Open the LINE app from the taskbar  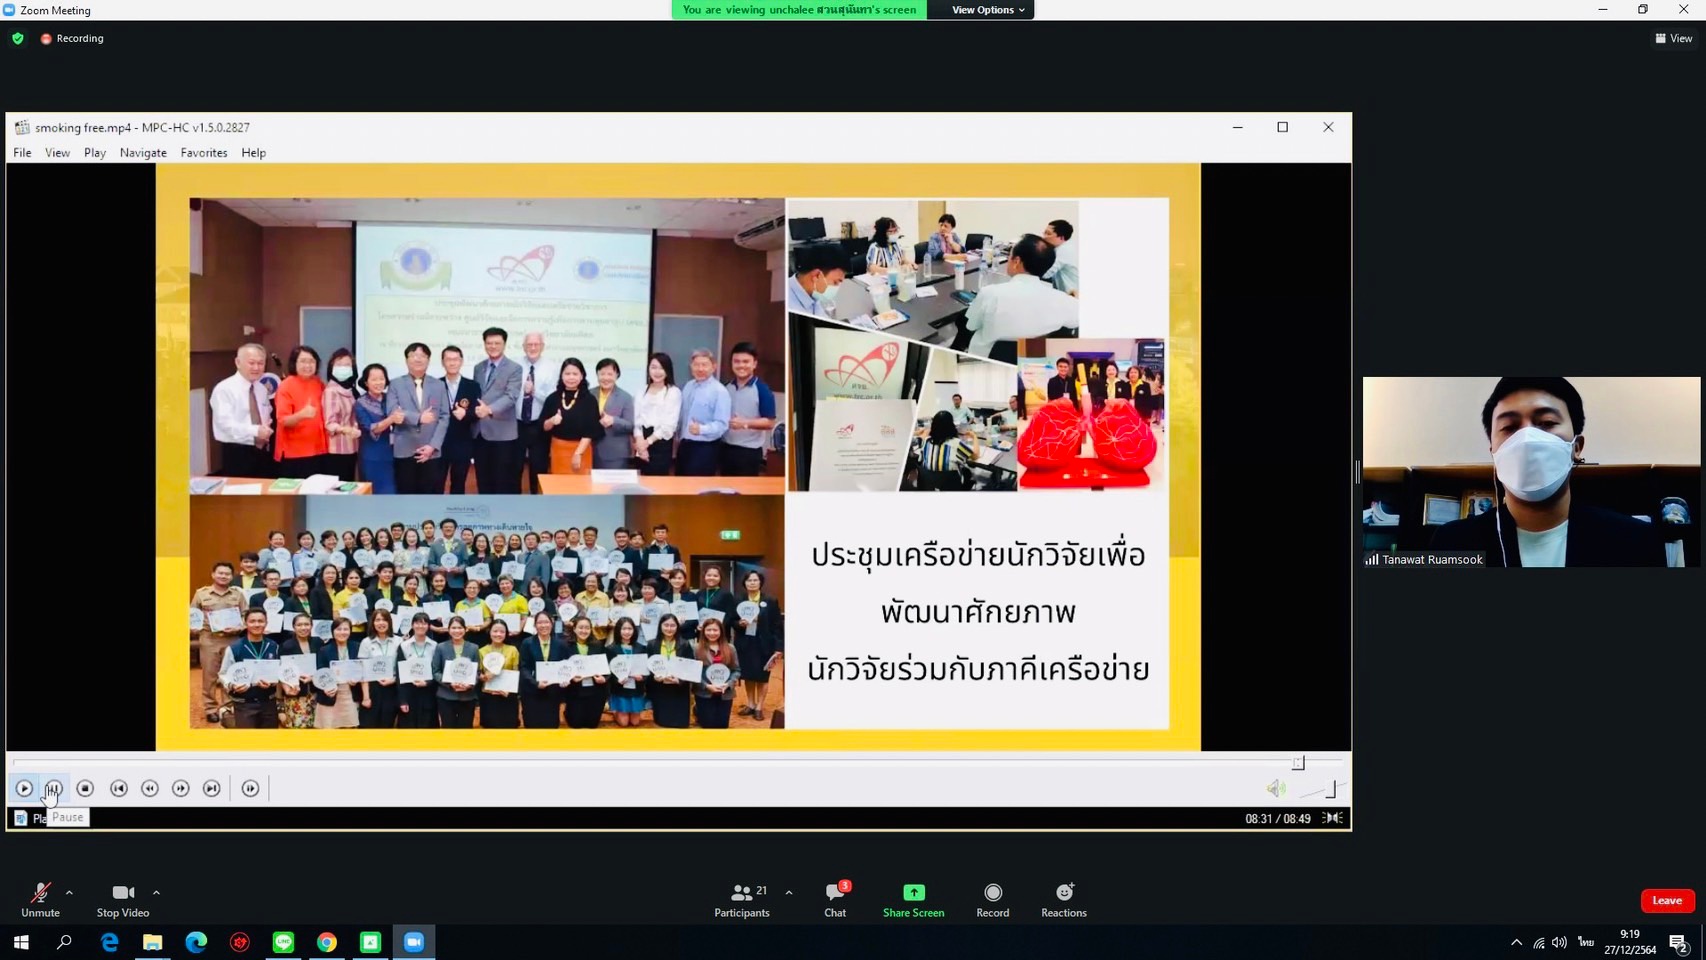coord(283,942)
